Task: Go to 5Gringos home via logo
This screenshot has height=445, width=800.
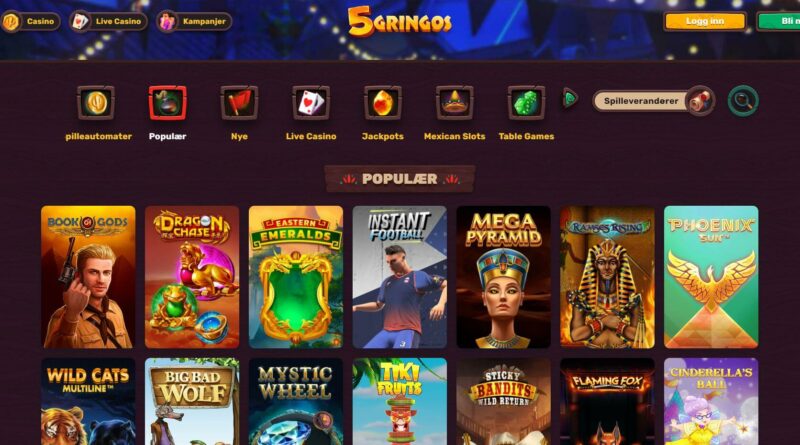Action: click(x=399, y=22)
